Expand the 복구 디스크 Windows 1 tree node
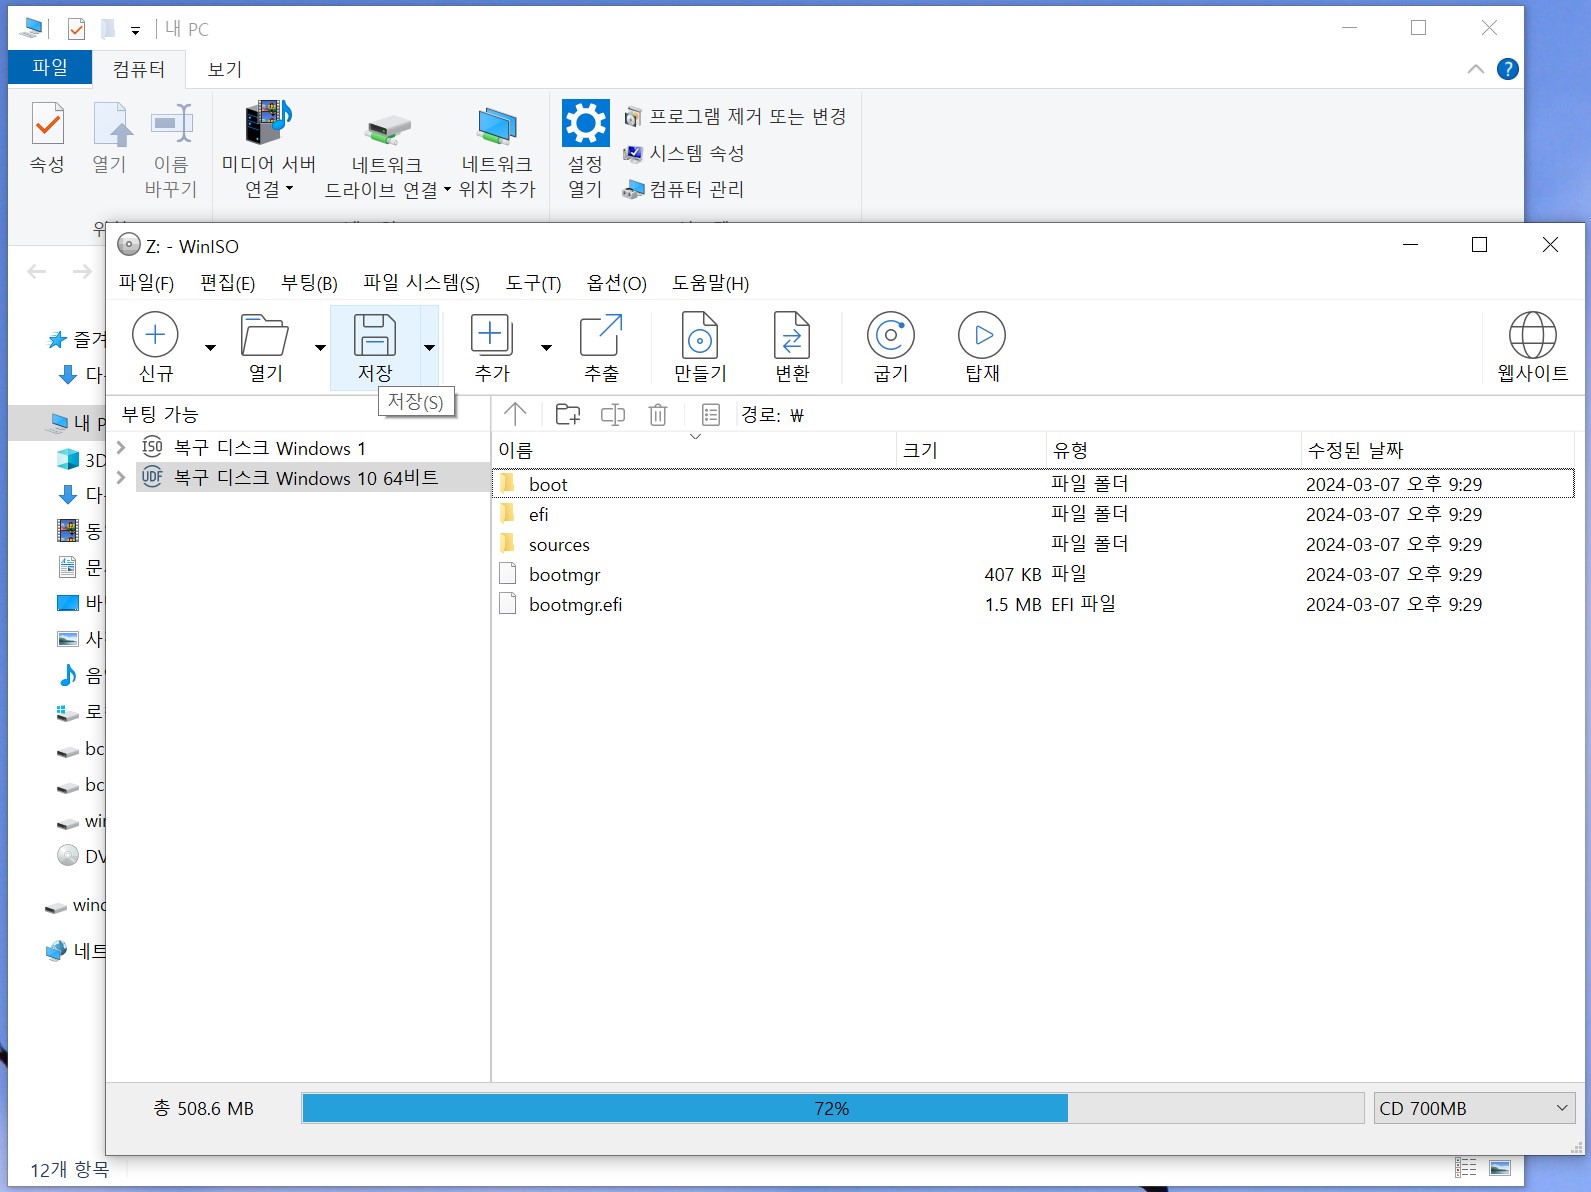The height and width of the screenshot is (1192, 1591). click(x=121, y=447)
